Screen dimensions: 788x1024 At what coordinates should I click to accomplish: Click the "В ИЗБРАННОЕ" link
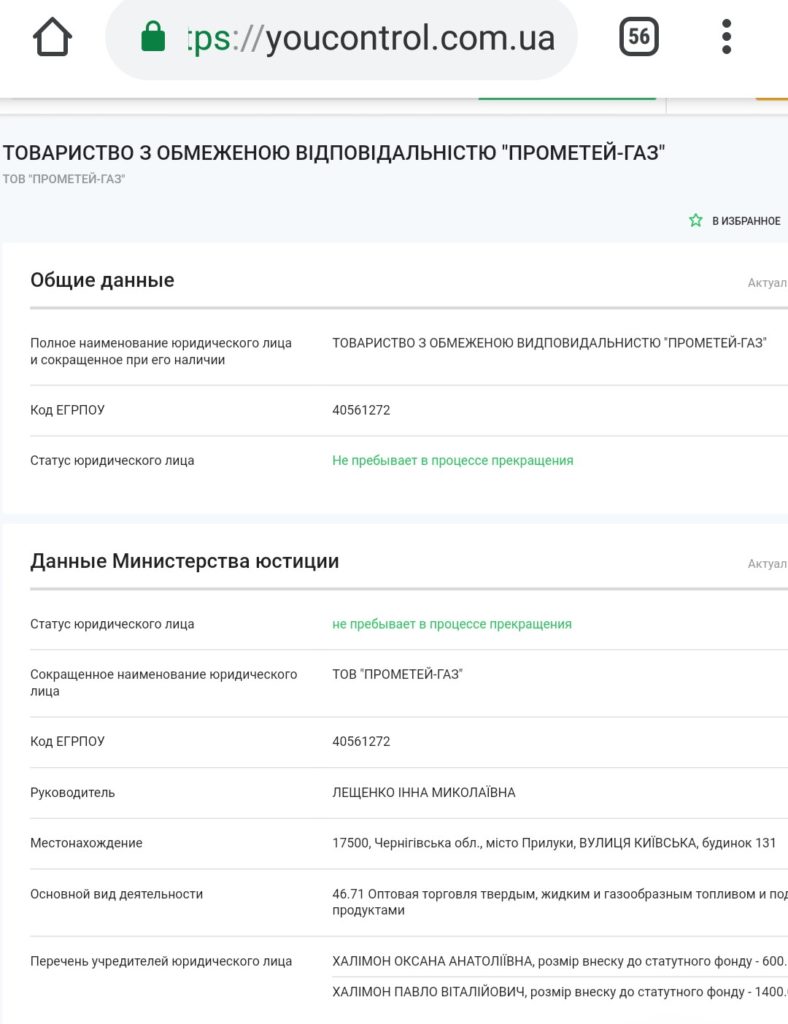pos(745,221)
